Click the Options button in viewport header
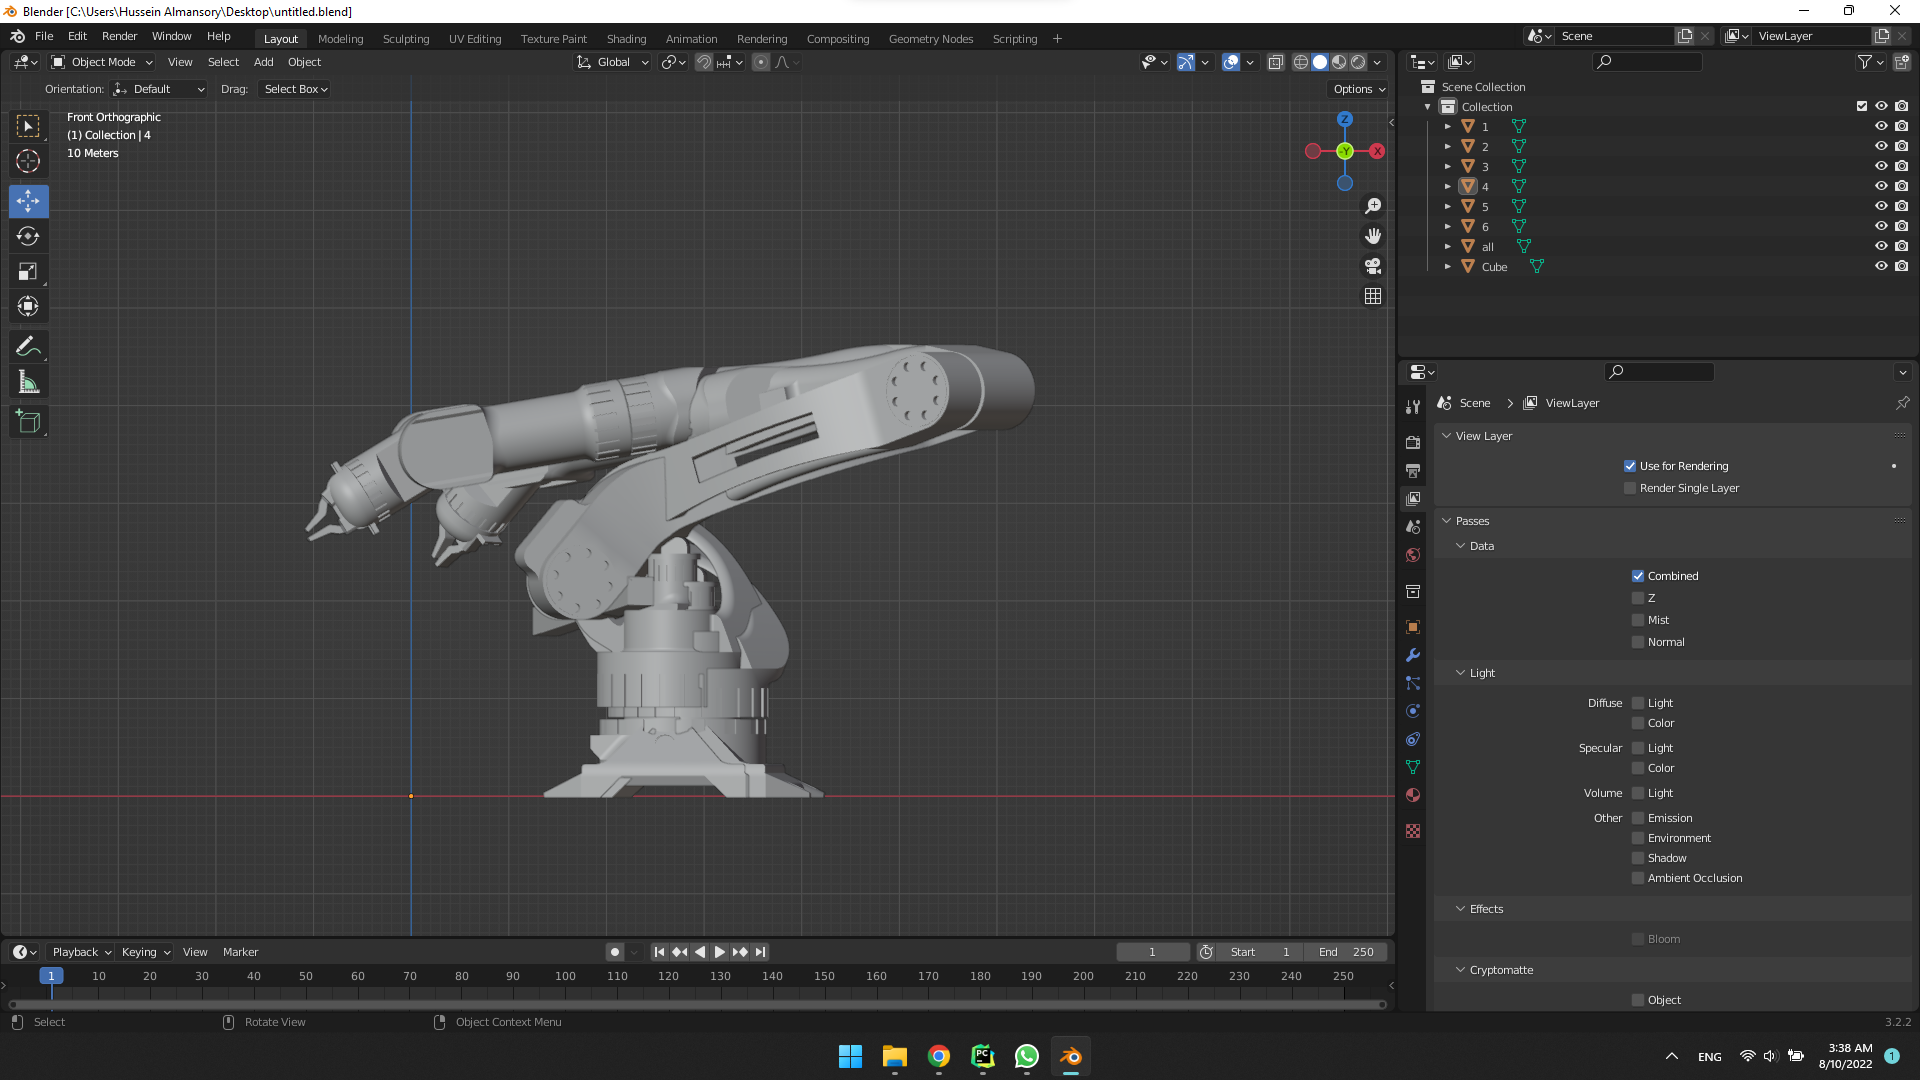This screenshot has width=1920, height=1080. tap(1359, 89)
